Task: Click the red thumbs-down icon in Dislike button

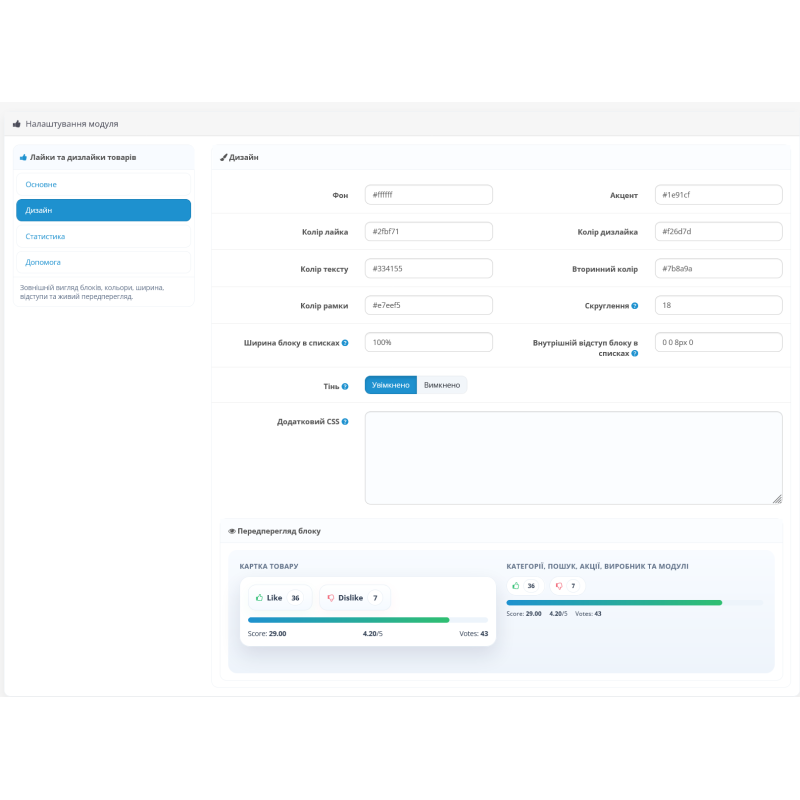Action: (331, 597)
